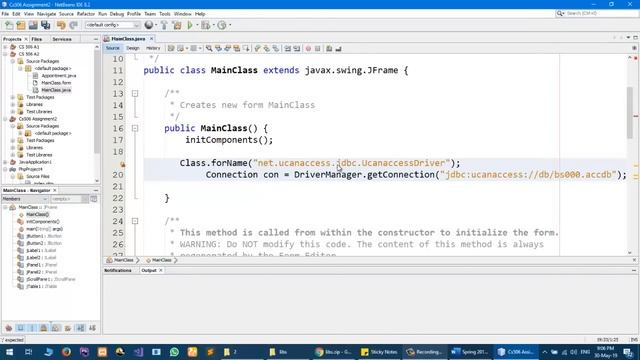Select initComponents() in Navigator
The width and height of the screenshot is (640, 360).
[43, 222]
